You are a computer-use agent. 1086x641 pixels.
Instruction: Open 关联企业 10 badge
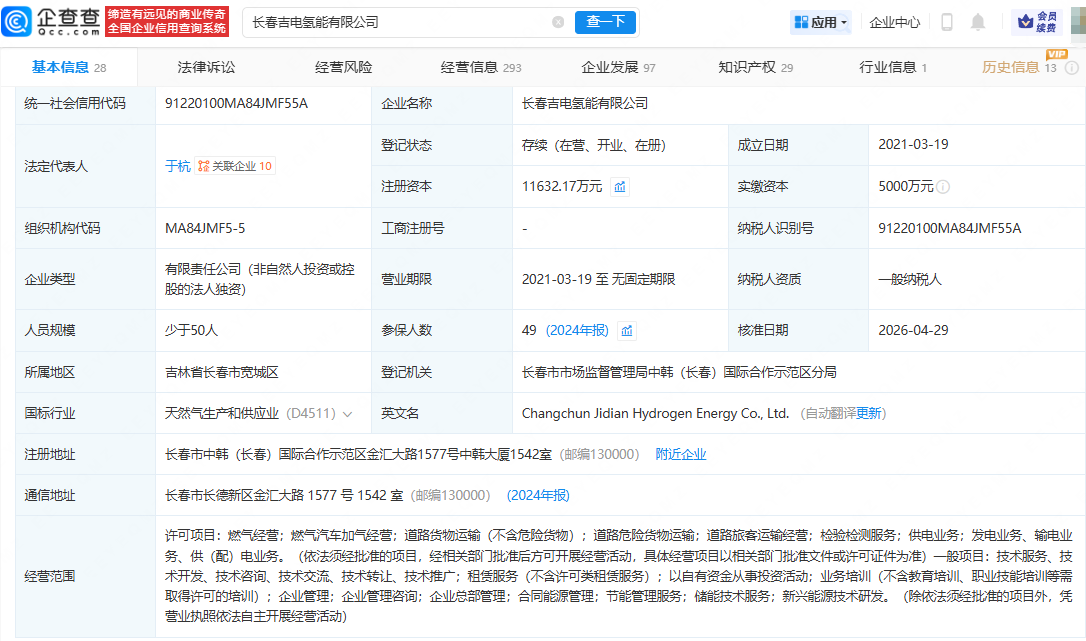235,166
